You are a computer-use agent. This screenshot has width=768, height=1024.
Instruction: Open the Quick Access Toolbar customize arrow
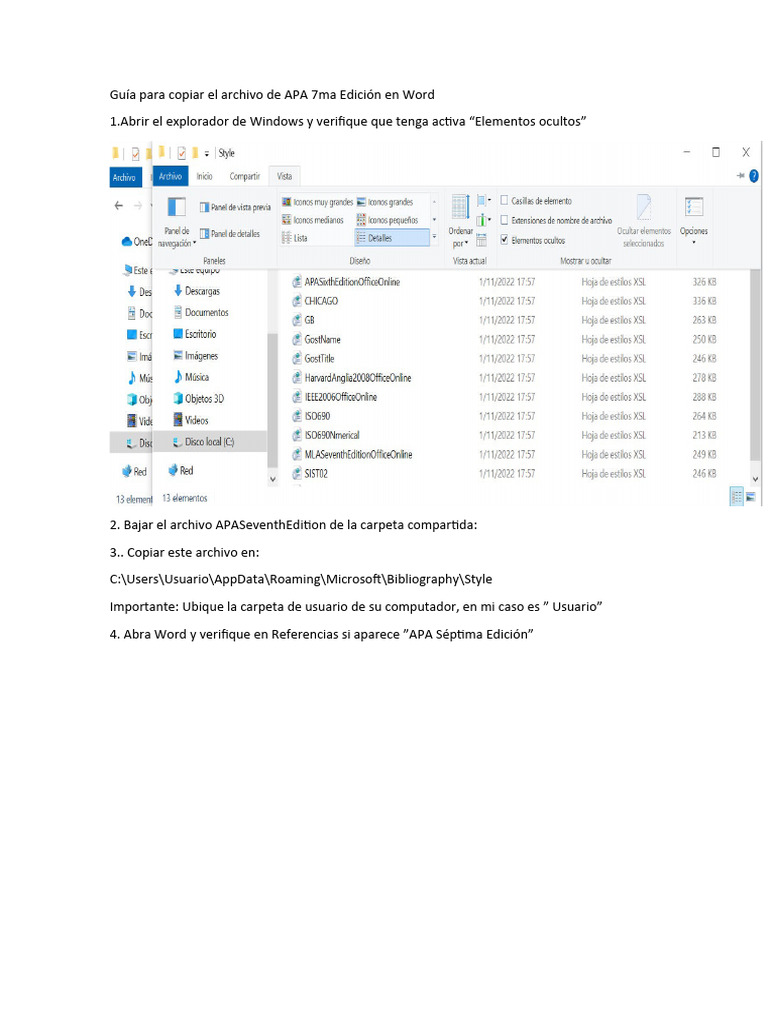(x=206, y=153)
